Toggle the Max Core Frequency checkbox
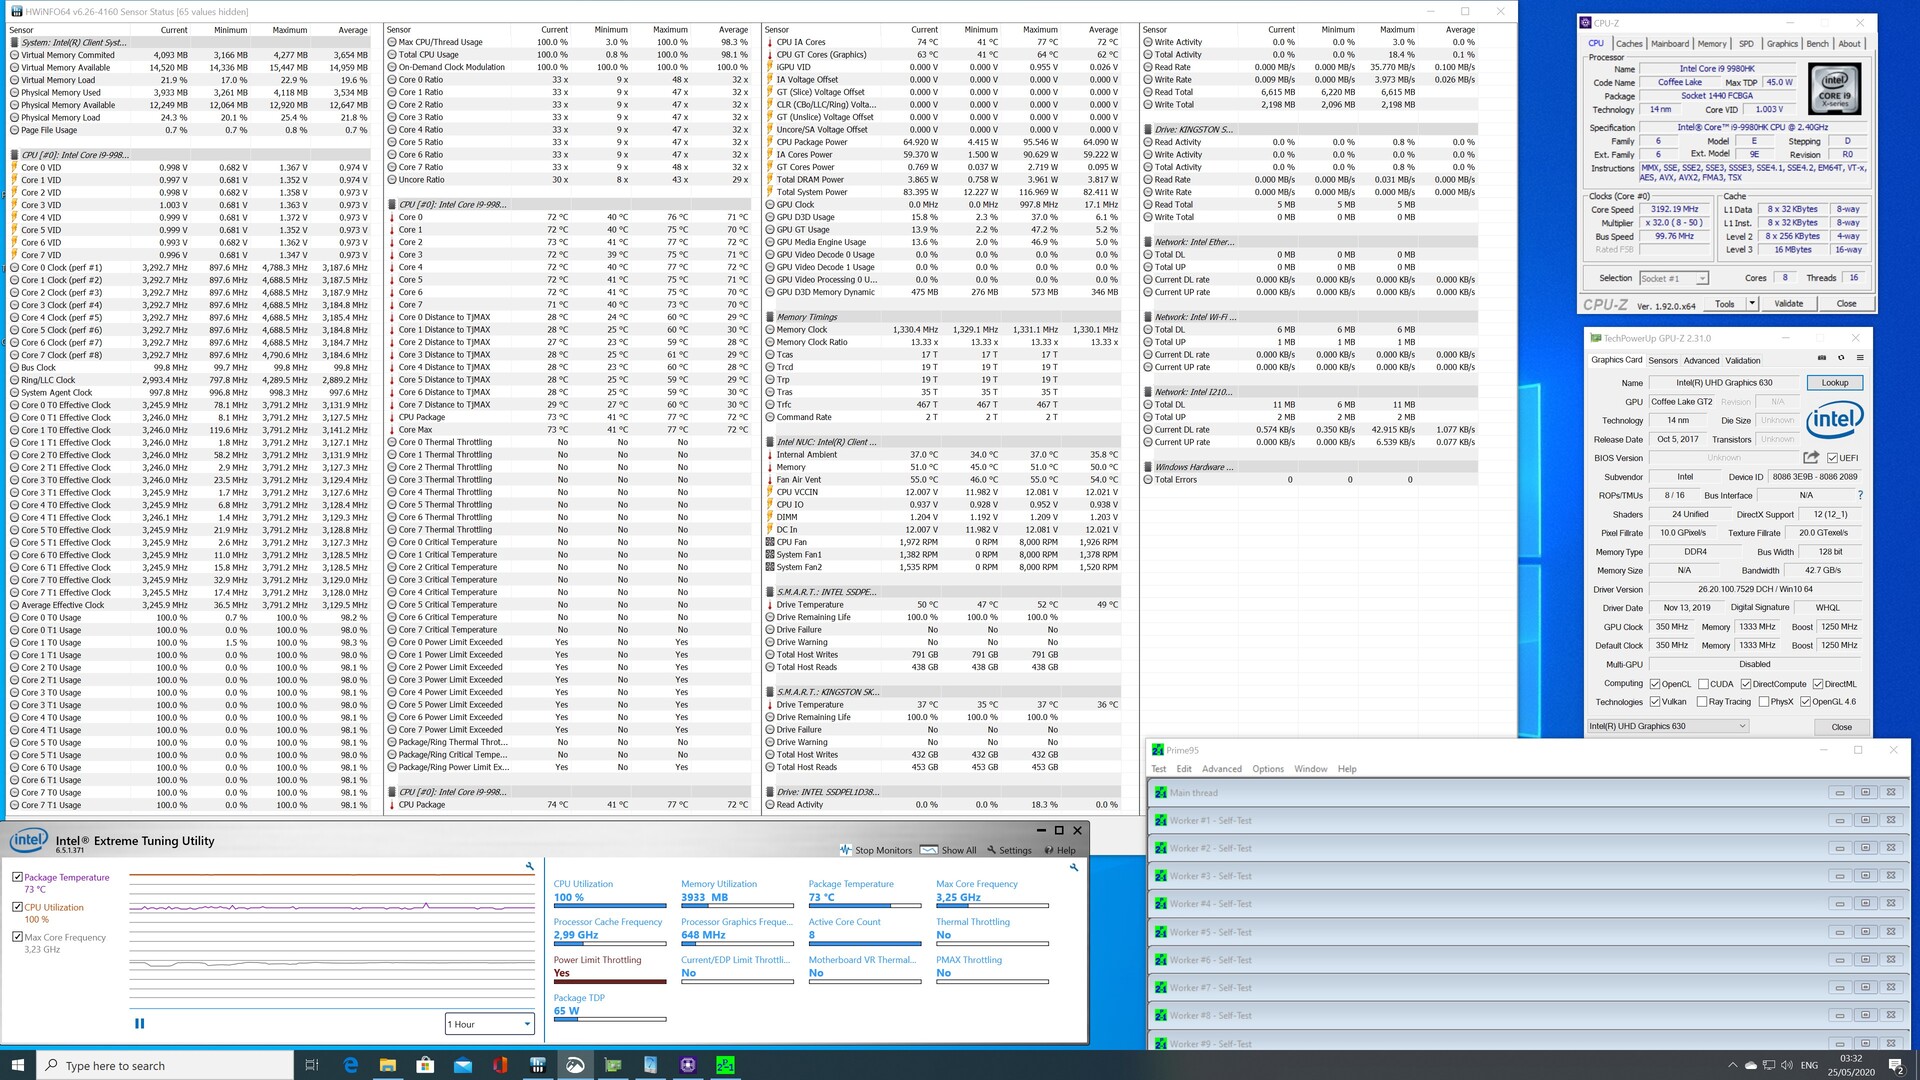The width and height of the screenshot is (1920, 1080). point(17,937)
